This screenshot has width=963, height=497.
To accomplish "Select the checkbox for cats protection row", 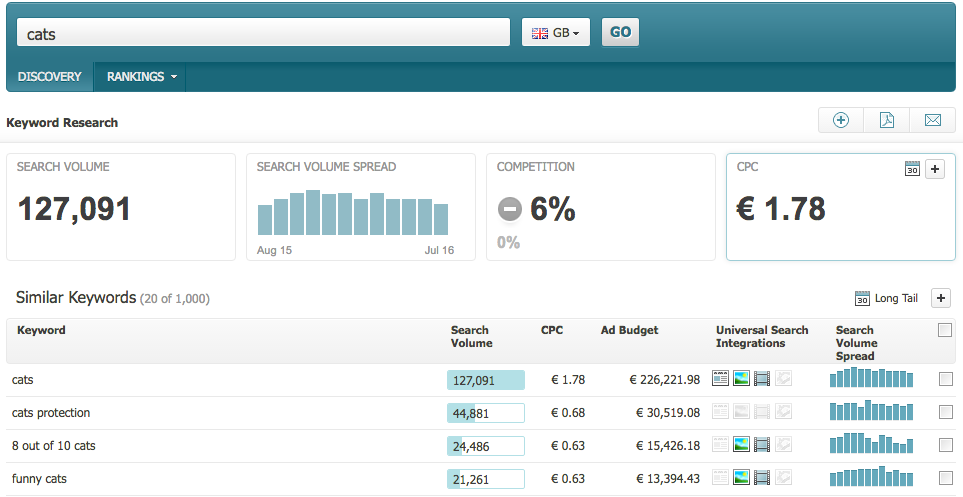I will click(946, 412).
